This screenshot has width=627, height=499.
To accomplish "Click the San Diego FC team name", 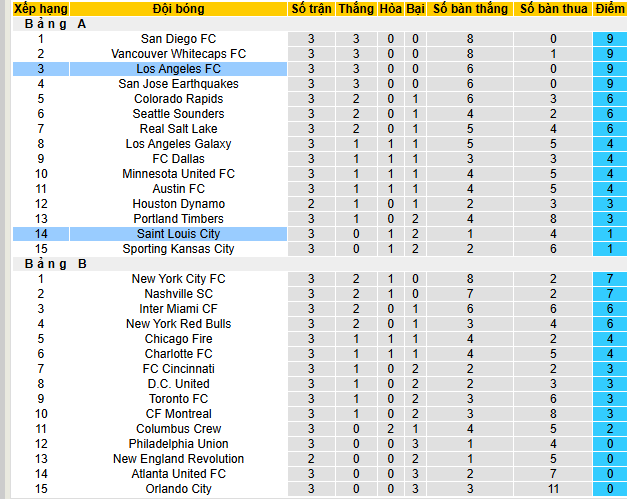I will (x=178, y=39).
